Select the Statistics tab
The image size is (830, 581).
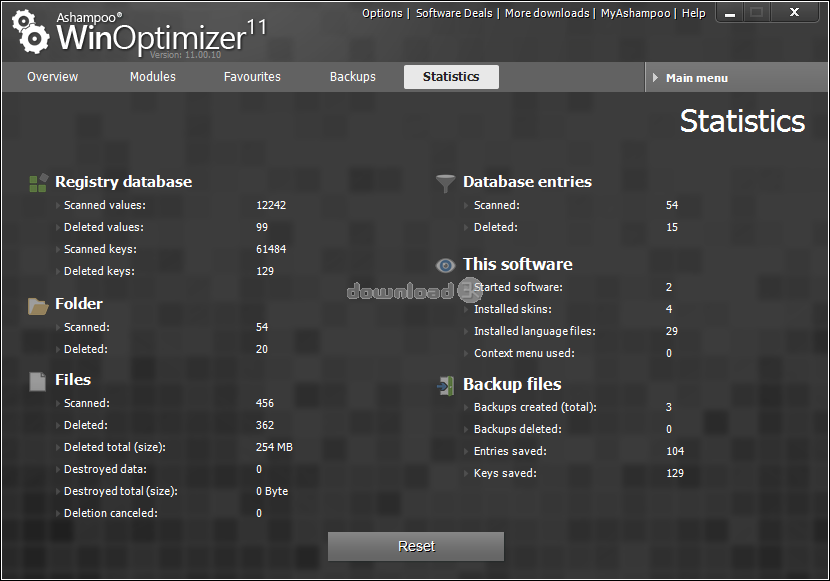pyautogui.click(x=451, y=77)
